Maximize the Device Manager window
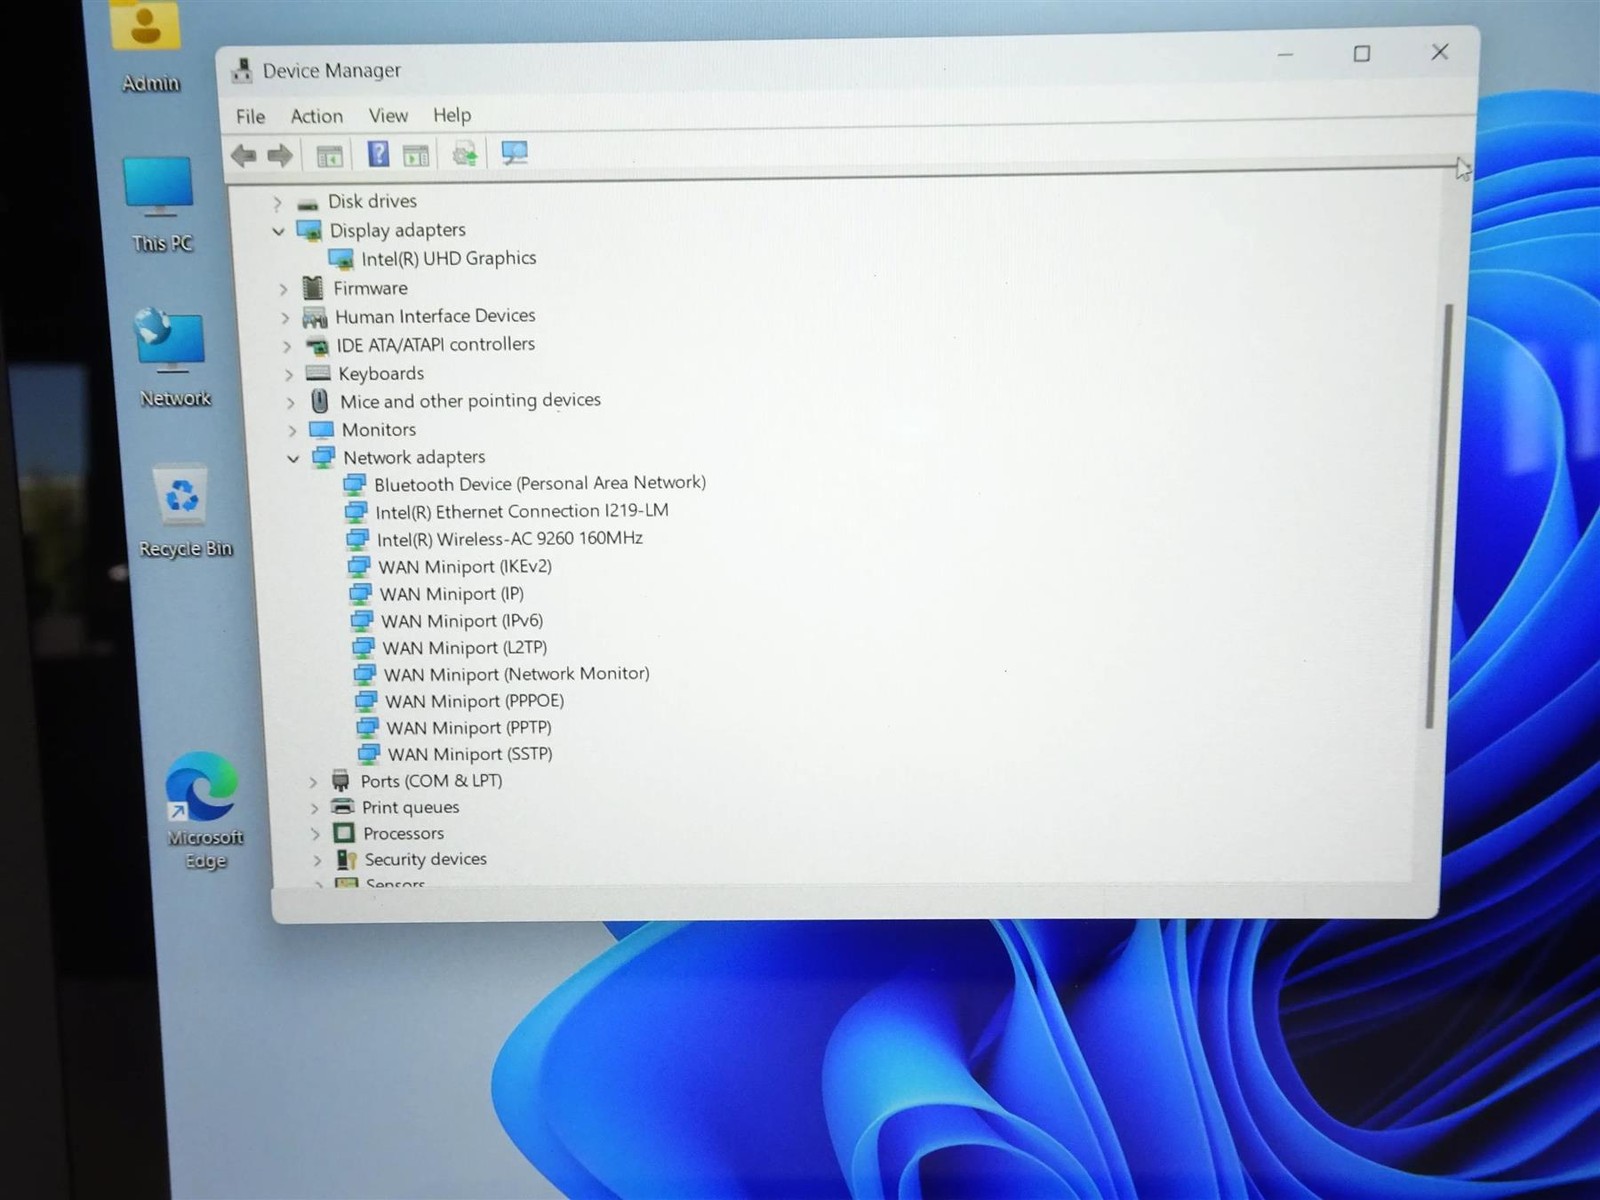This screenshot has width=1600, height=1200. (x=1362, y=53)
